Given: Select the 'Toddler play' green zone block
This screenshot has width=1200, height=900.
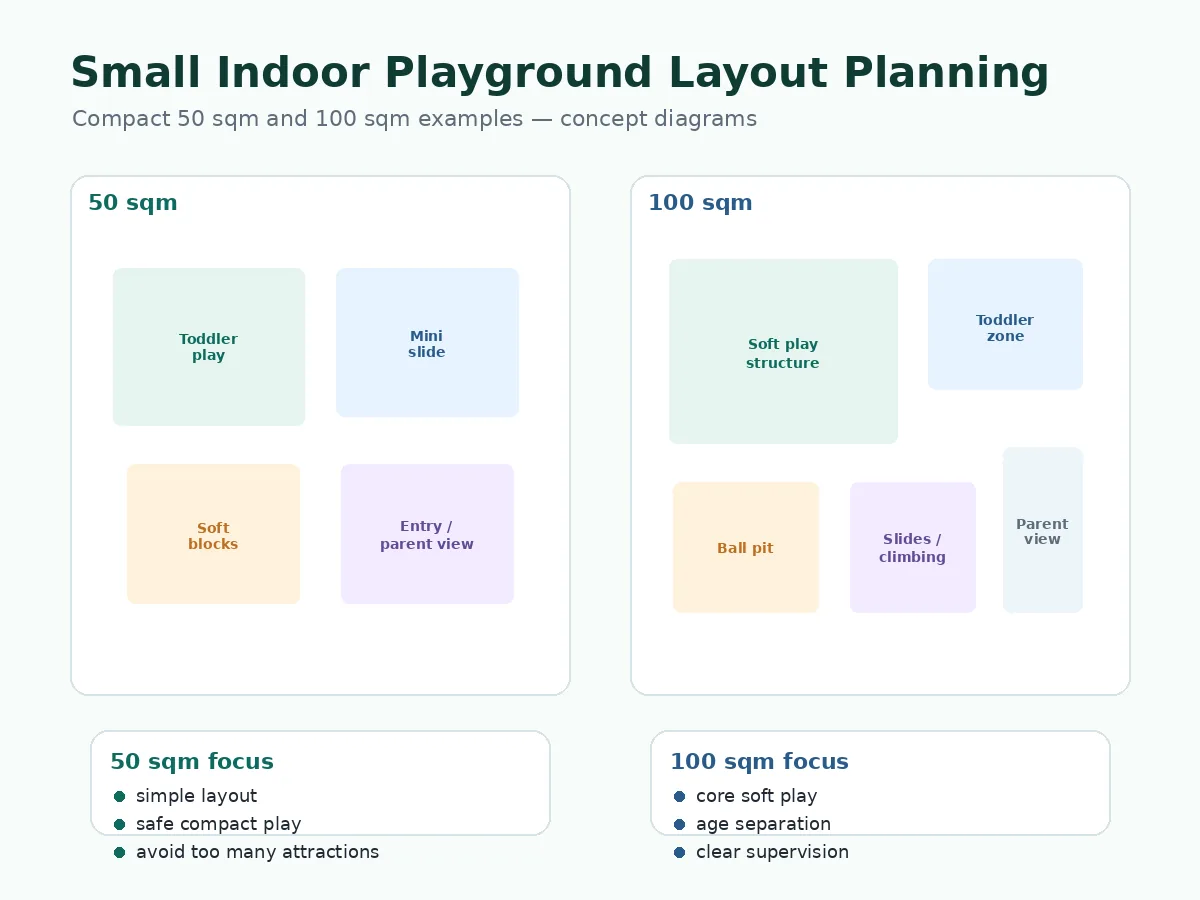Looking at the screenshot, I should 209,347.
